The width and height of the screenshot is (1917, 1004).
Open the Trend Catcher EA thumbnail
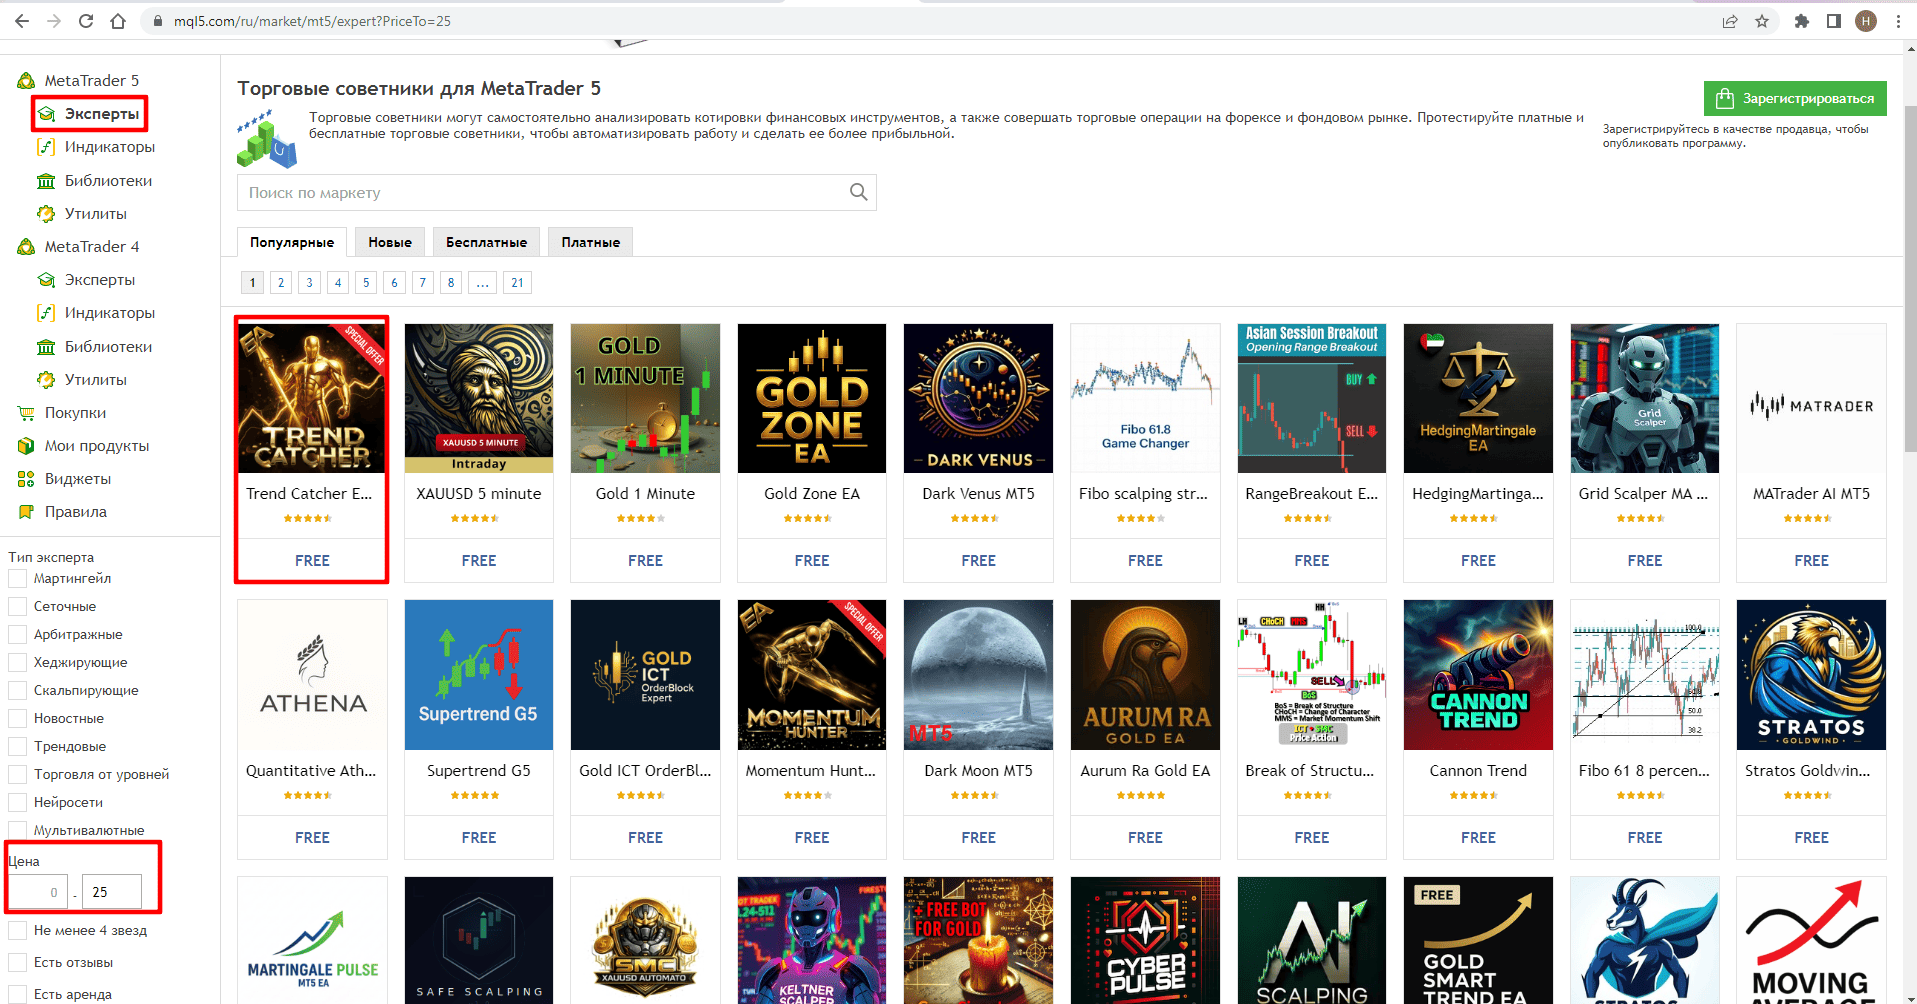[312, 398]
